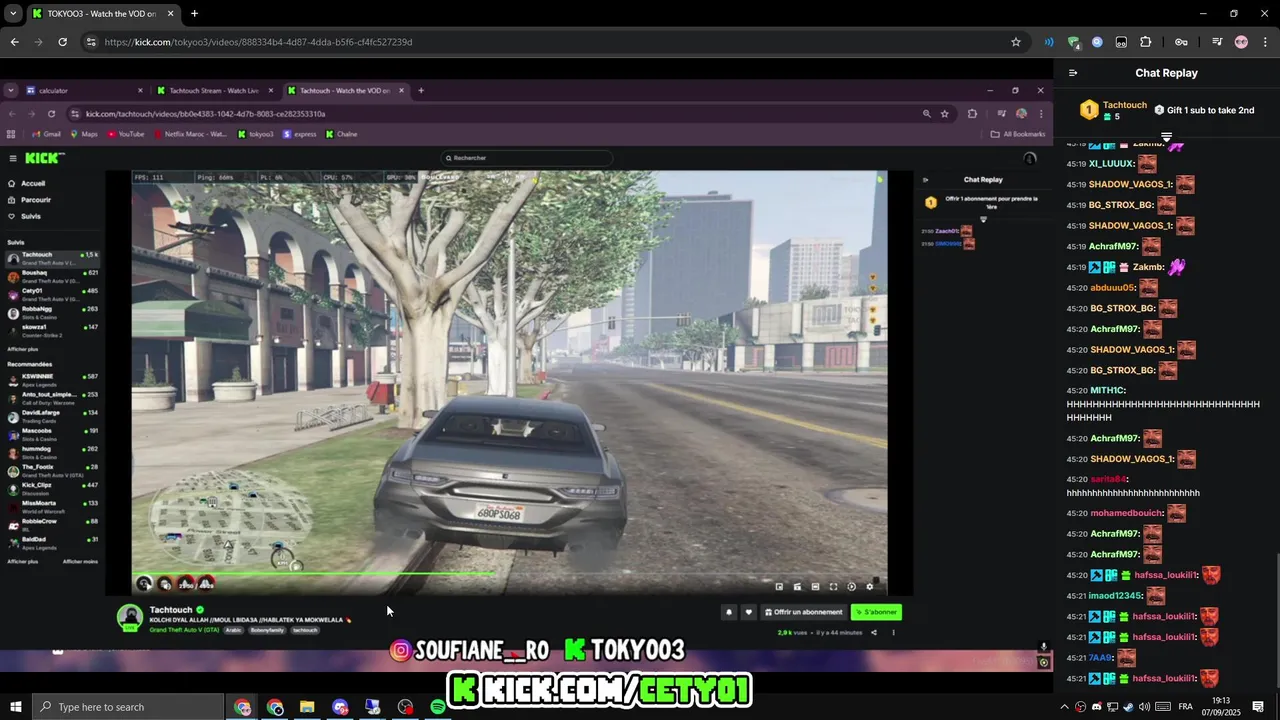Viewport: 1280px width, 720px height.
Task: Click the green S'abonner button
Action: pyautogui.click(x=876, y=612)
